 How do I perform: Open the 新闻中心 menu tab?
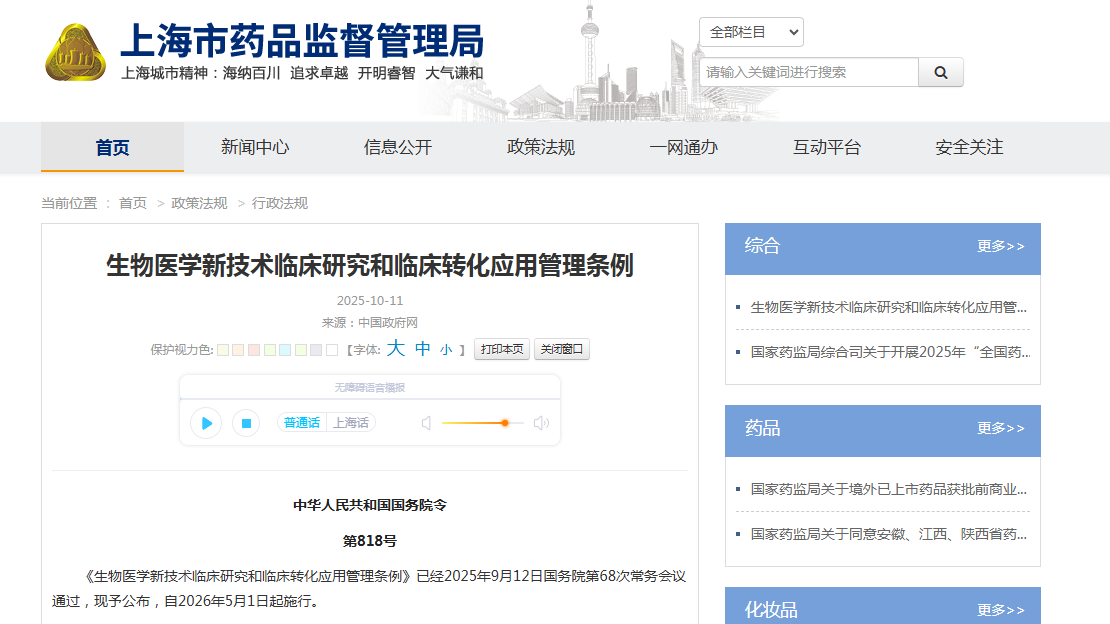pyautogui.click(x=255, y=147)
